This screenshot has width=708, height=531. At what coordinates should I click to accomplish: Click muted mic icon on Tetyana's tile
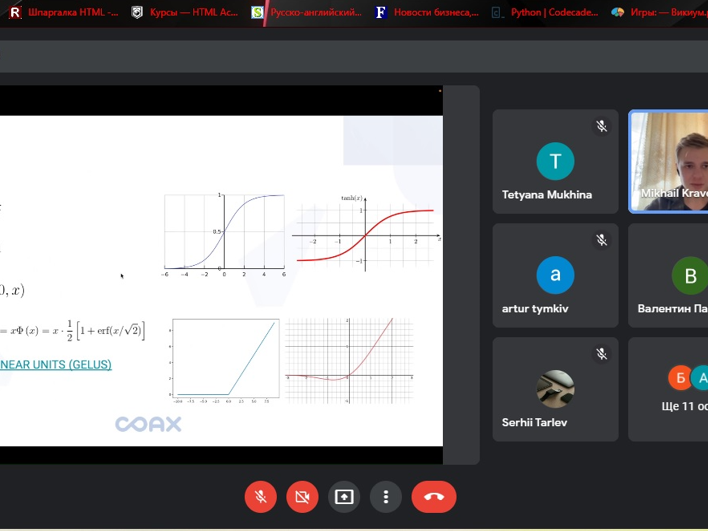click(x=601, y=127)
